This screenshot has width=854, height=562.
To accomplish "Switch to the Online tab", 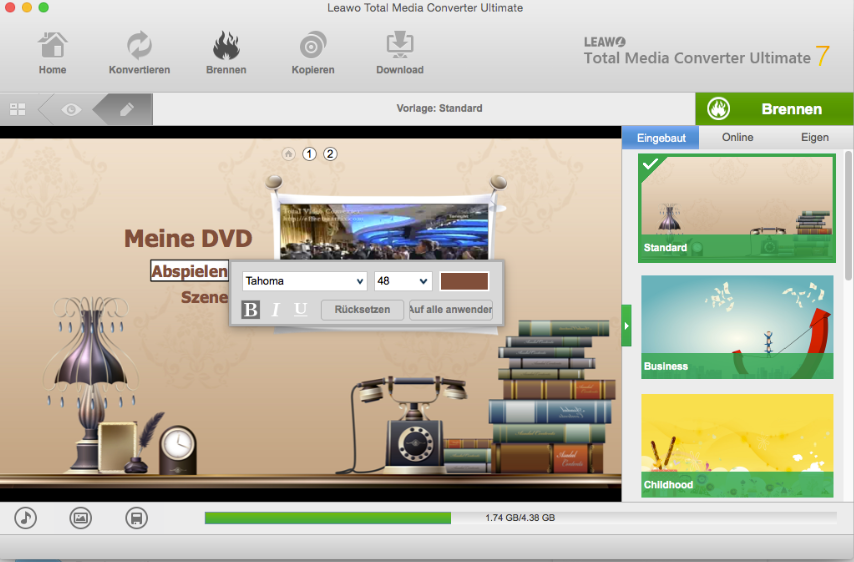I will coord(737,138).
